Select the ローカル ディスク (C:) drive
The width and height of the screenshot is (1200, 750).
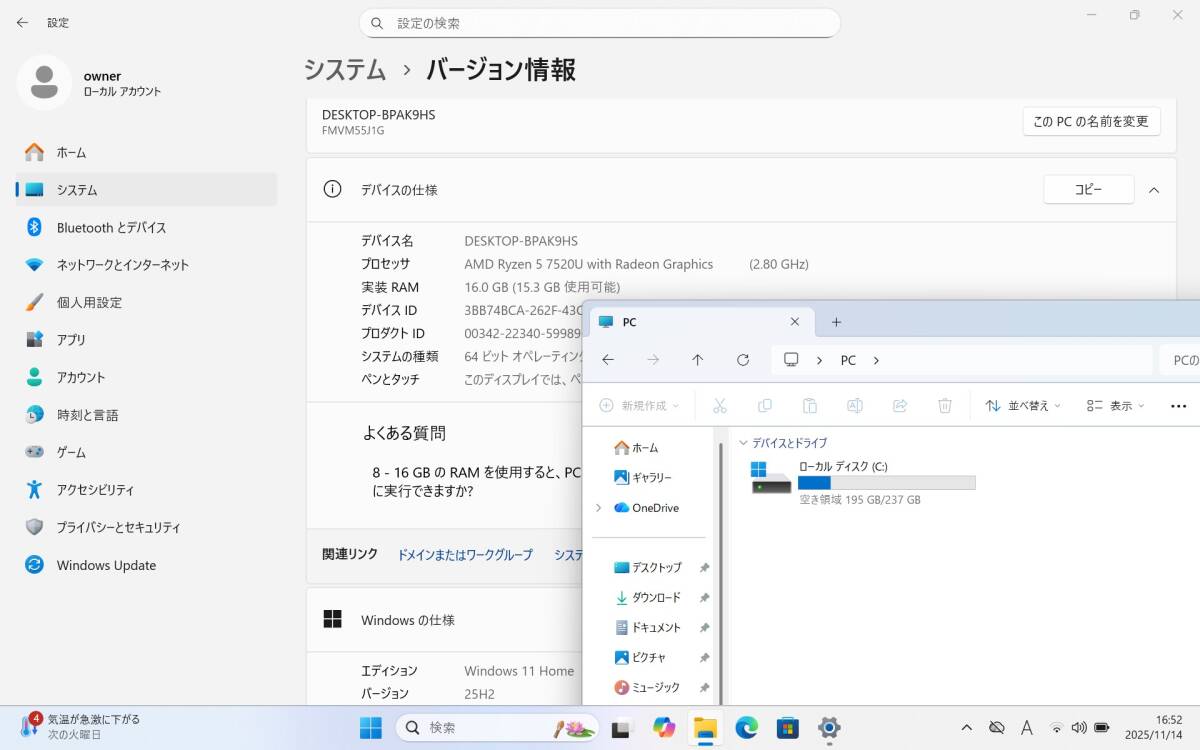pos(862,481)
